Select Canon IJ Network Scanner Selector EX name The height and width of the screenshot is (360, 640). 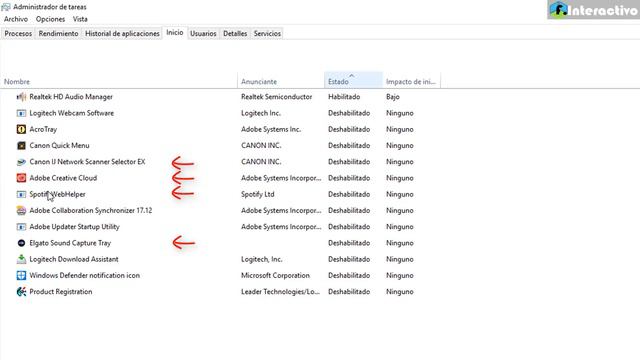87,162
